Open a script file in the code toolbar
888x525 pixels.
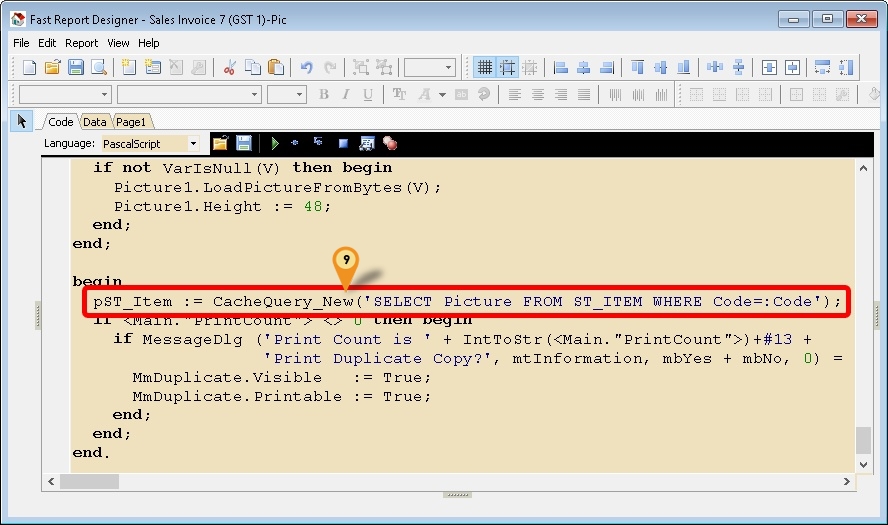click(219, 144)
